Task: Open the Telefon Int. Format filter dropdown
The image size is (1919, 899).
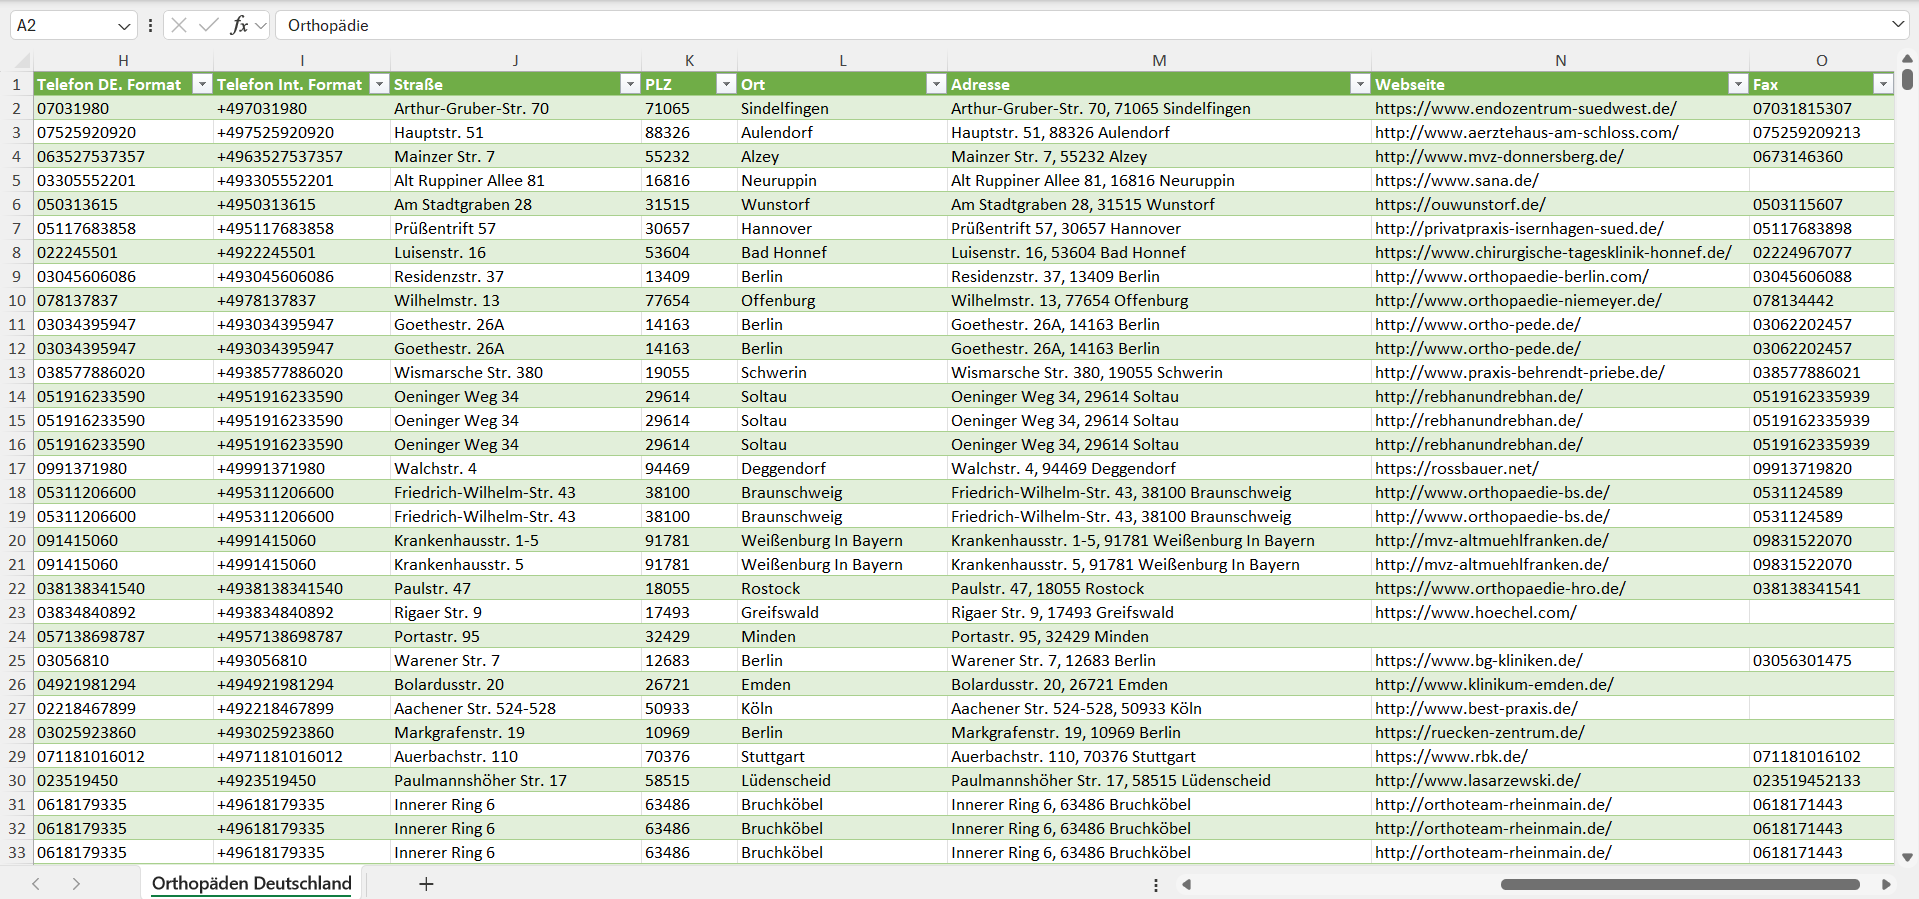Action: click(x=379, y=84)
